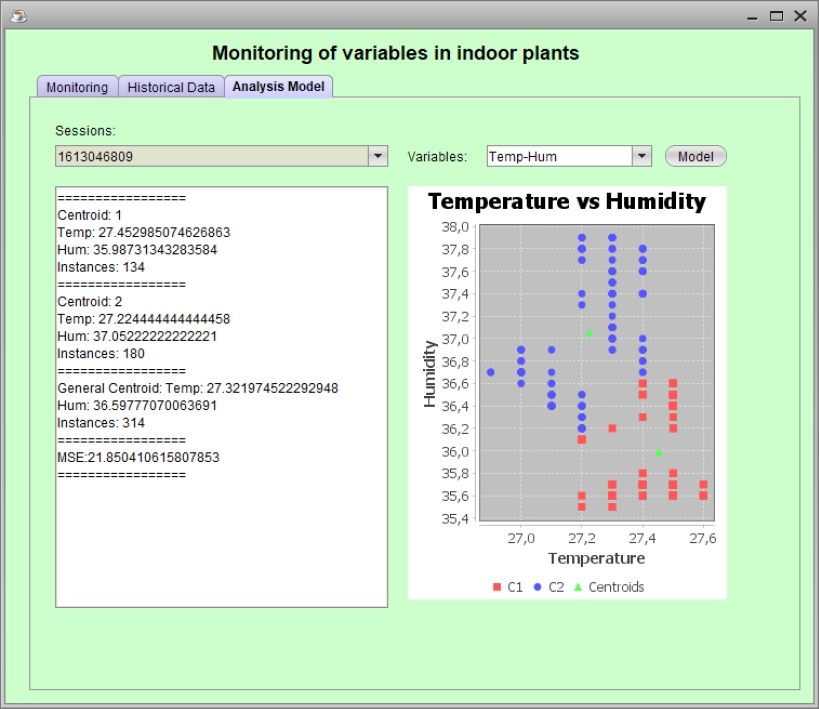Click the lower green centroid marker in chart
This screenshot has height=709, width=819.
pos(658,453)
